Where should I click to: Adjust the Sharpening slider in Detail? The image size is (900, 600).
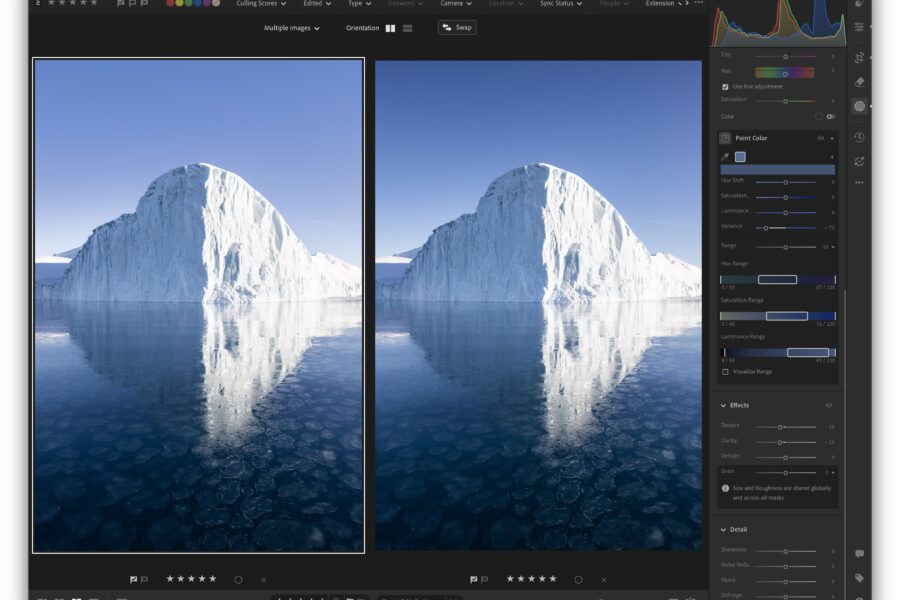coord(785,551)
